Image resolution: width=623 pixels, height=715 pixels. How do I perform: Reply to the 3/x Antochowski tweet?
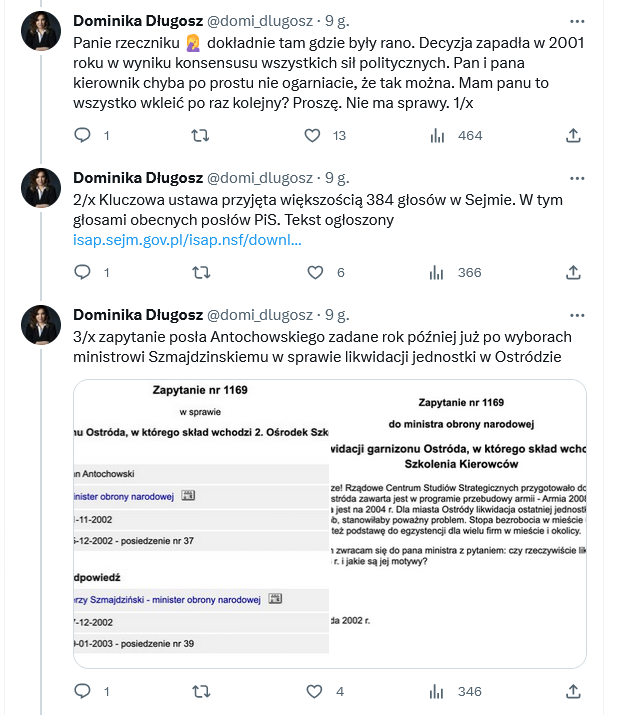tap(83, 691)
